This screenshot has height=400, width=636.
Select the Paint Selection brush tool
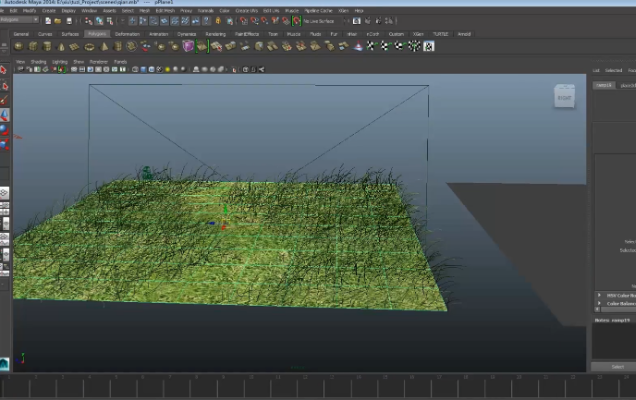pyautogui.click(x=4, y=100)
